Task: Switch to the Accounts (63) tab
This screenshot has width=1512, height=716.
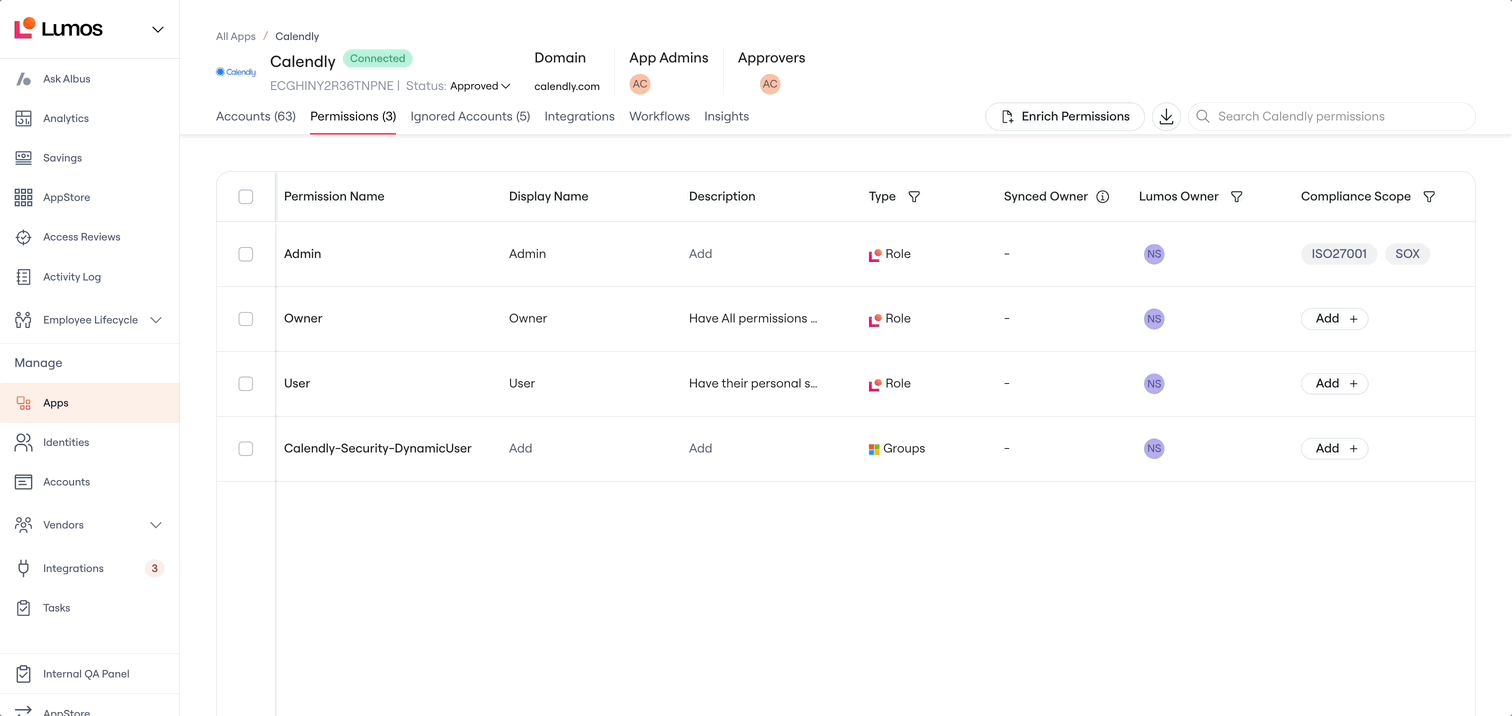Action: (256, 117)
